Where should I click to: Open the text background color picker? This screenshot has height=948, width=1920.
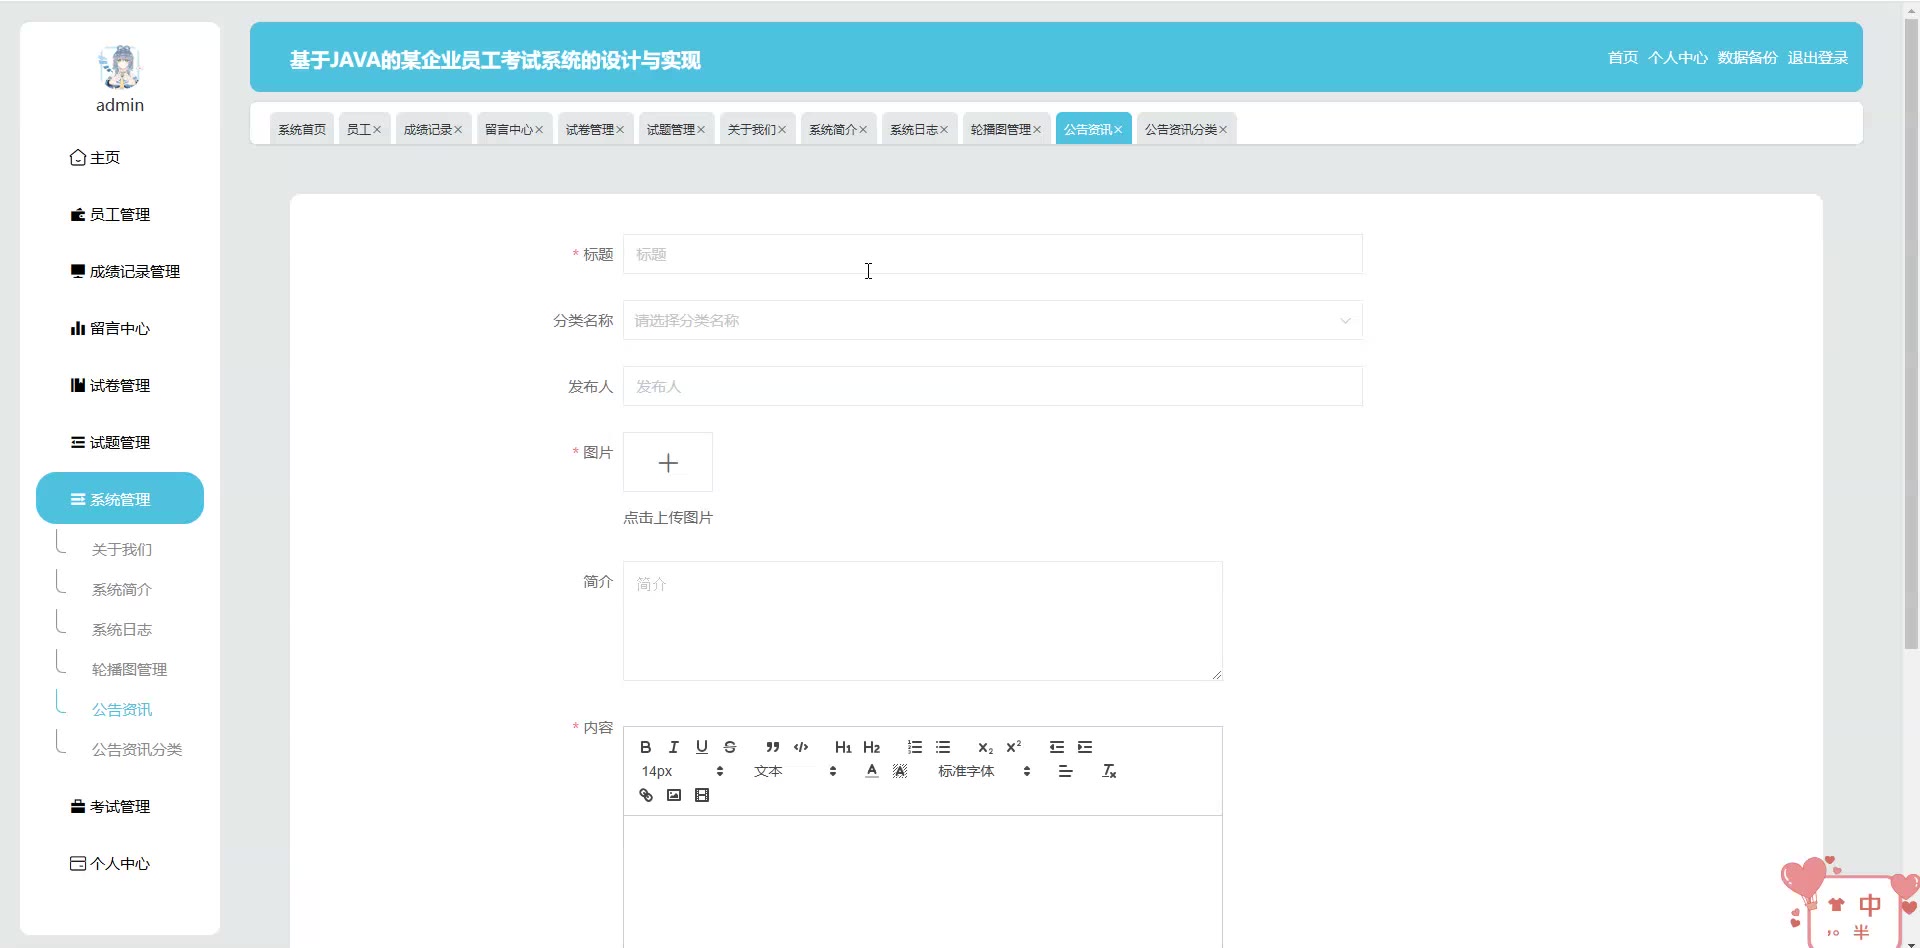(900, 771)
